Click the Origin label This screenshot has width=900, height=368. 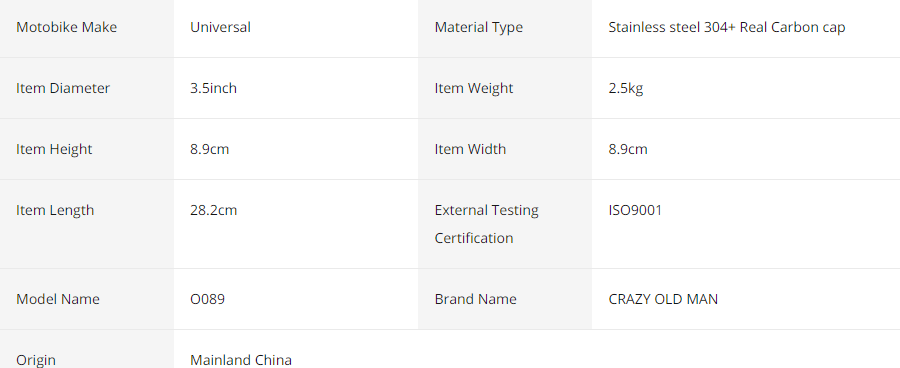(x=36, y=360)
